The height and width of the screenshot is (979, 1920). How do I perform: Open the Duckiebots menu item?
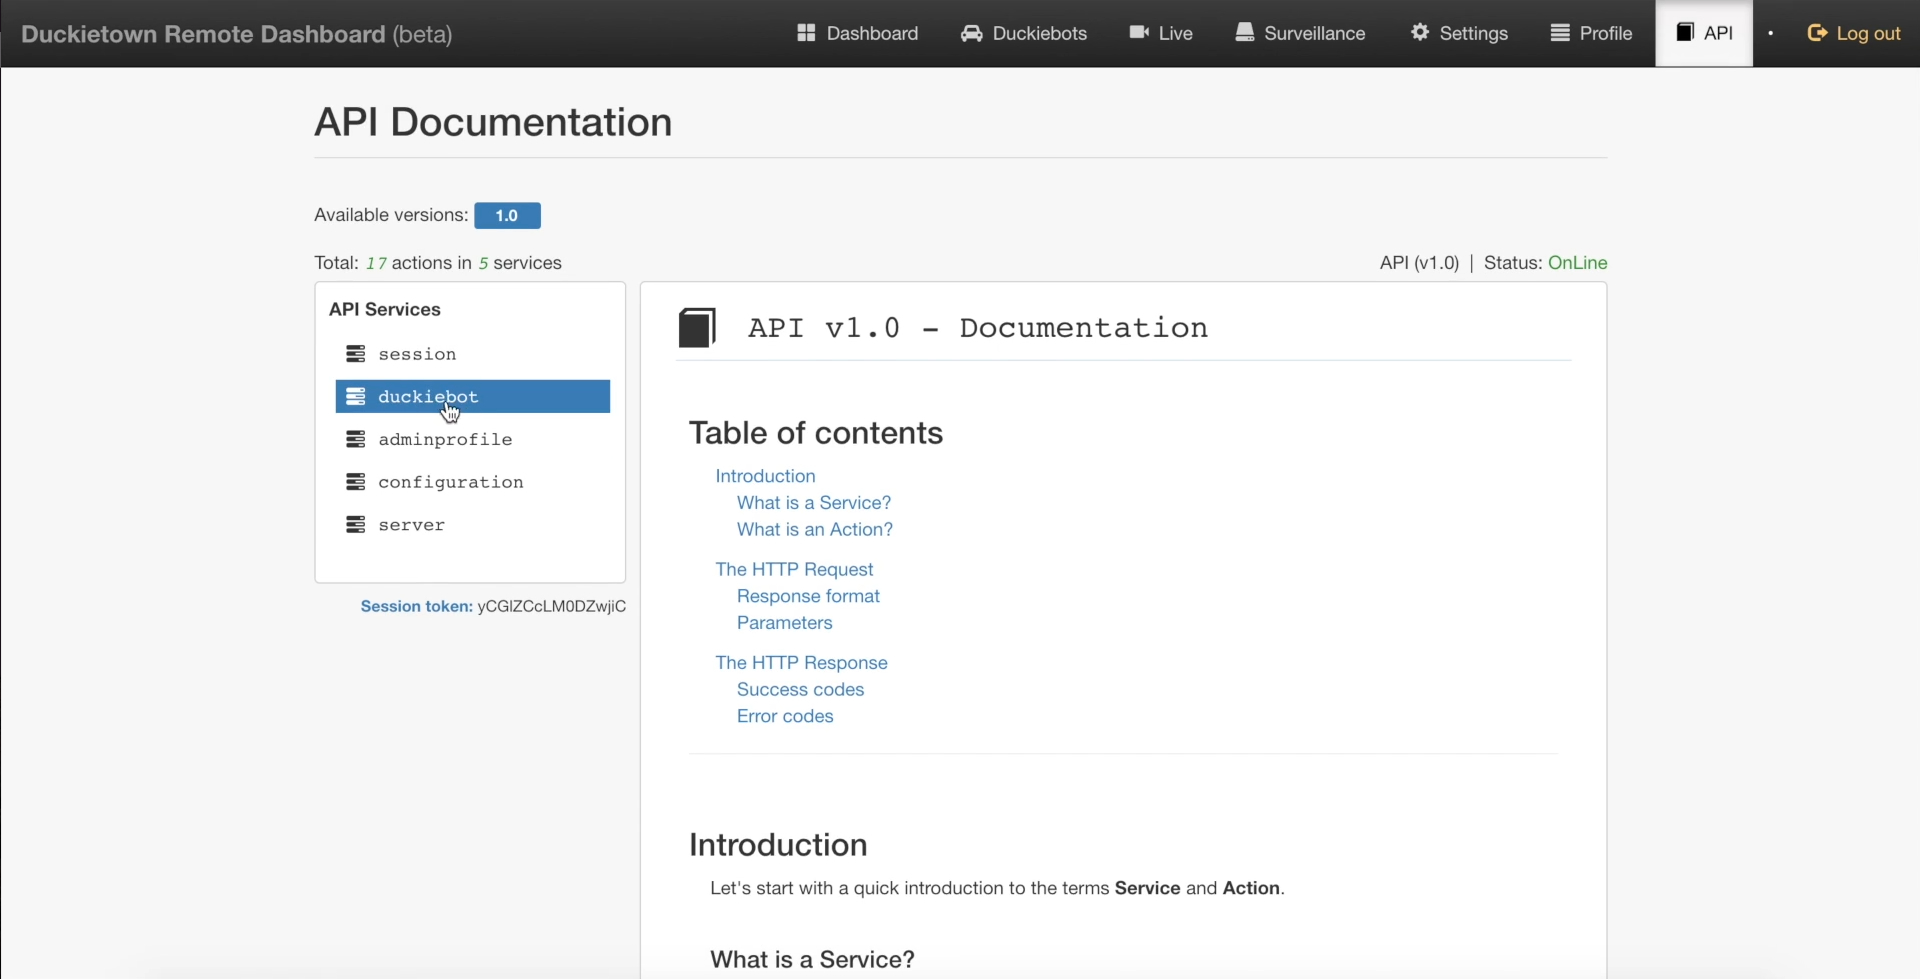pyautogui.click(x=1023, y=33)
